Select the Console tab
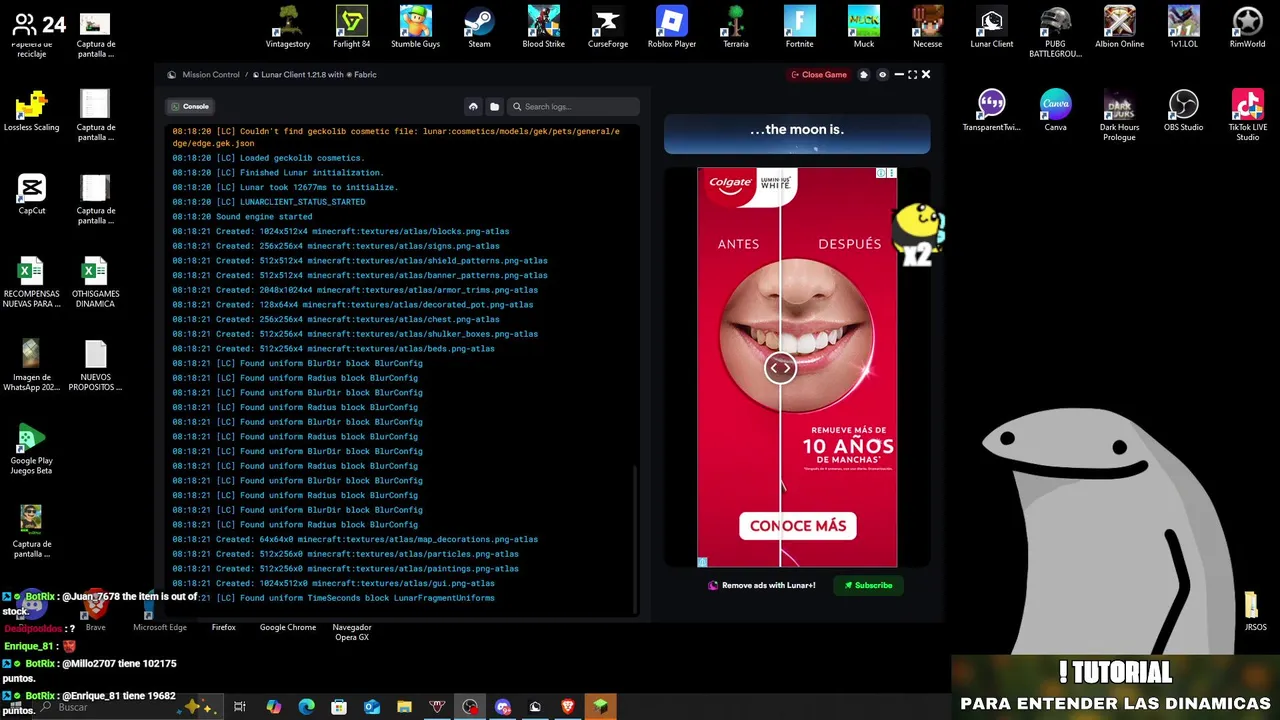This screenshot has width=1280, height=720. [190, 106]
